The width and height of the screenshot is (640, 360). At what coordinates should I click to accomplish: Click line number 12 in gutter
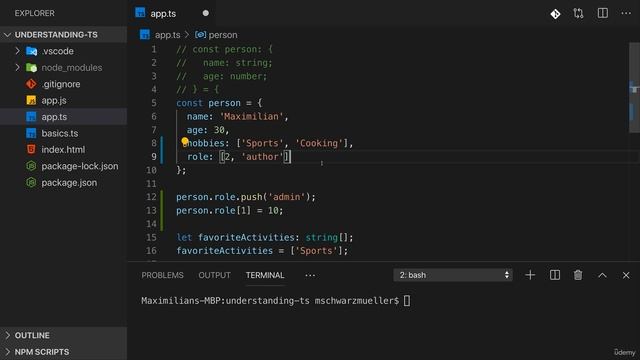click(151, 197)
